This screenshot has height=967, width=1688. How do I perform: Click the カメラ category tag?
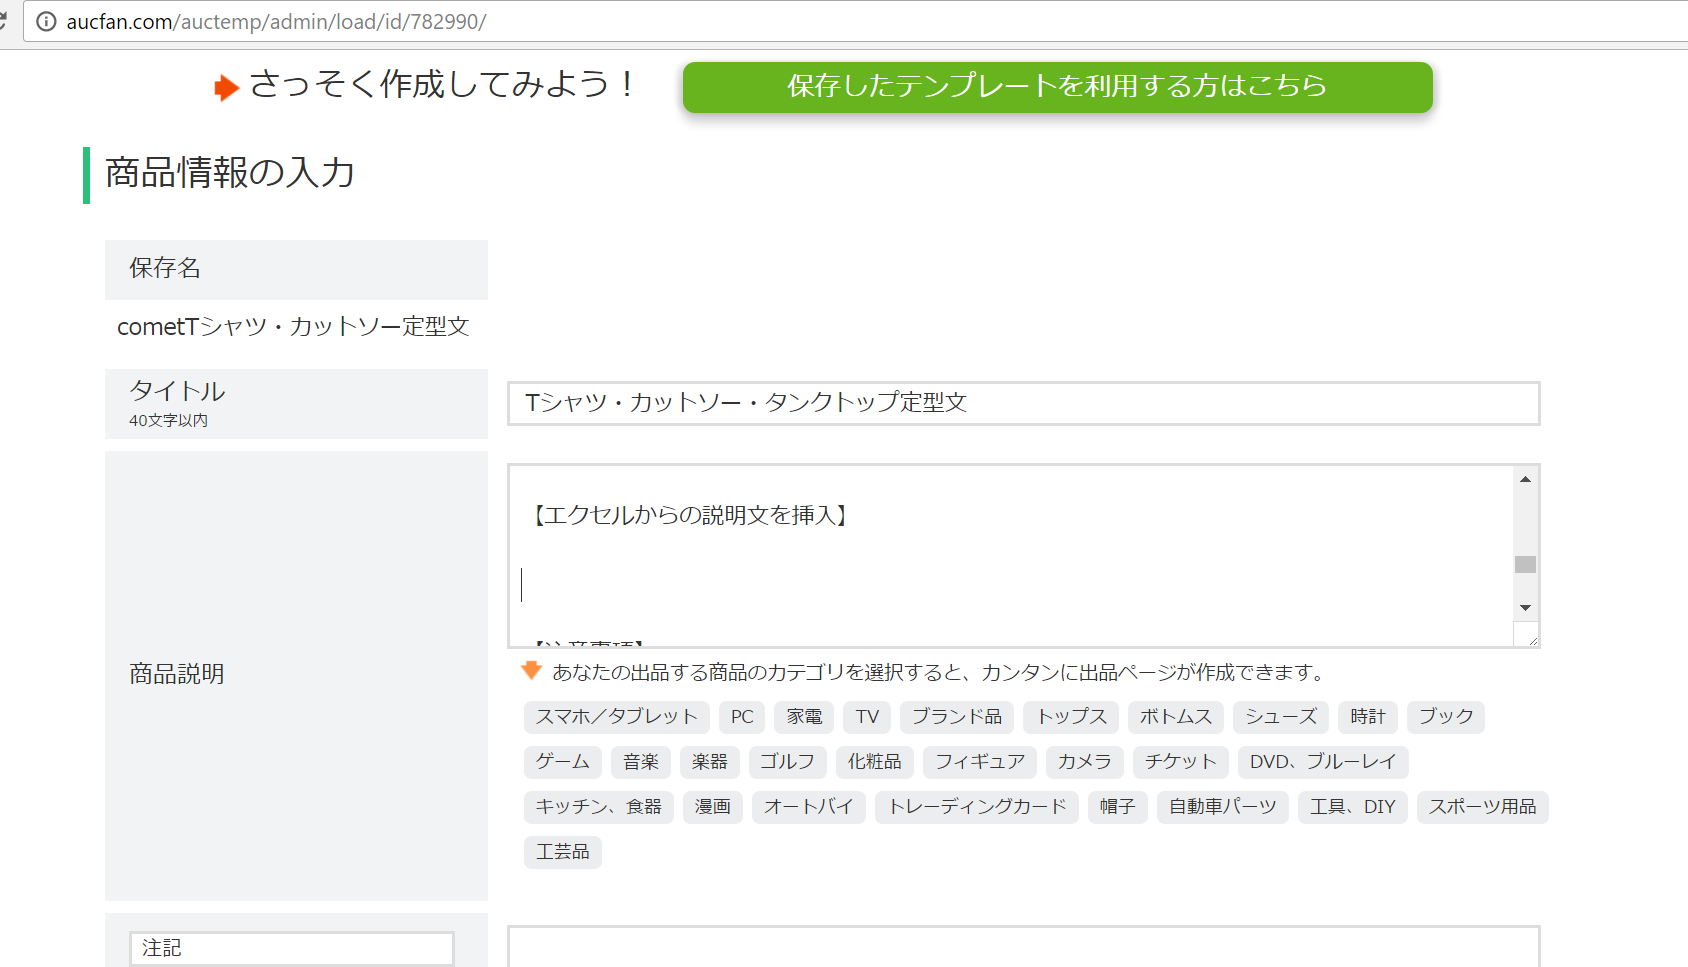click(1085, 762)
